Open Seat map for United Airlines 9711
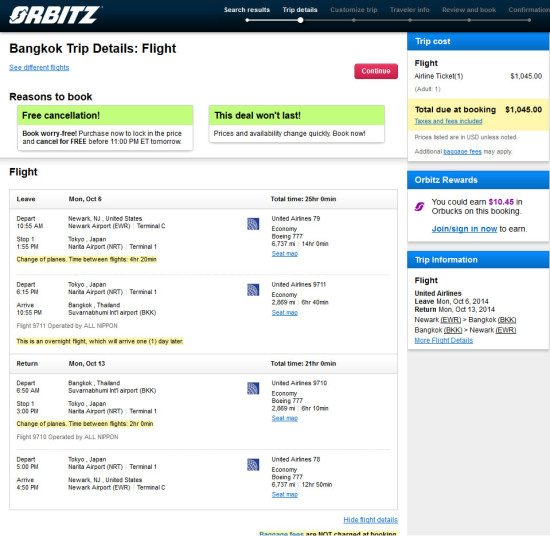The width and height of the screenshot is (550, 536). point(284,313)
